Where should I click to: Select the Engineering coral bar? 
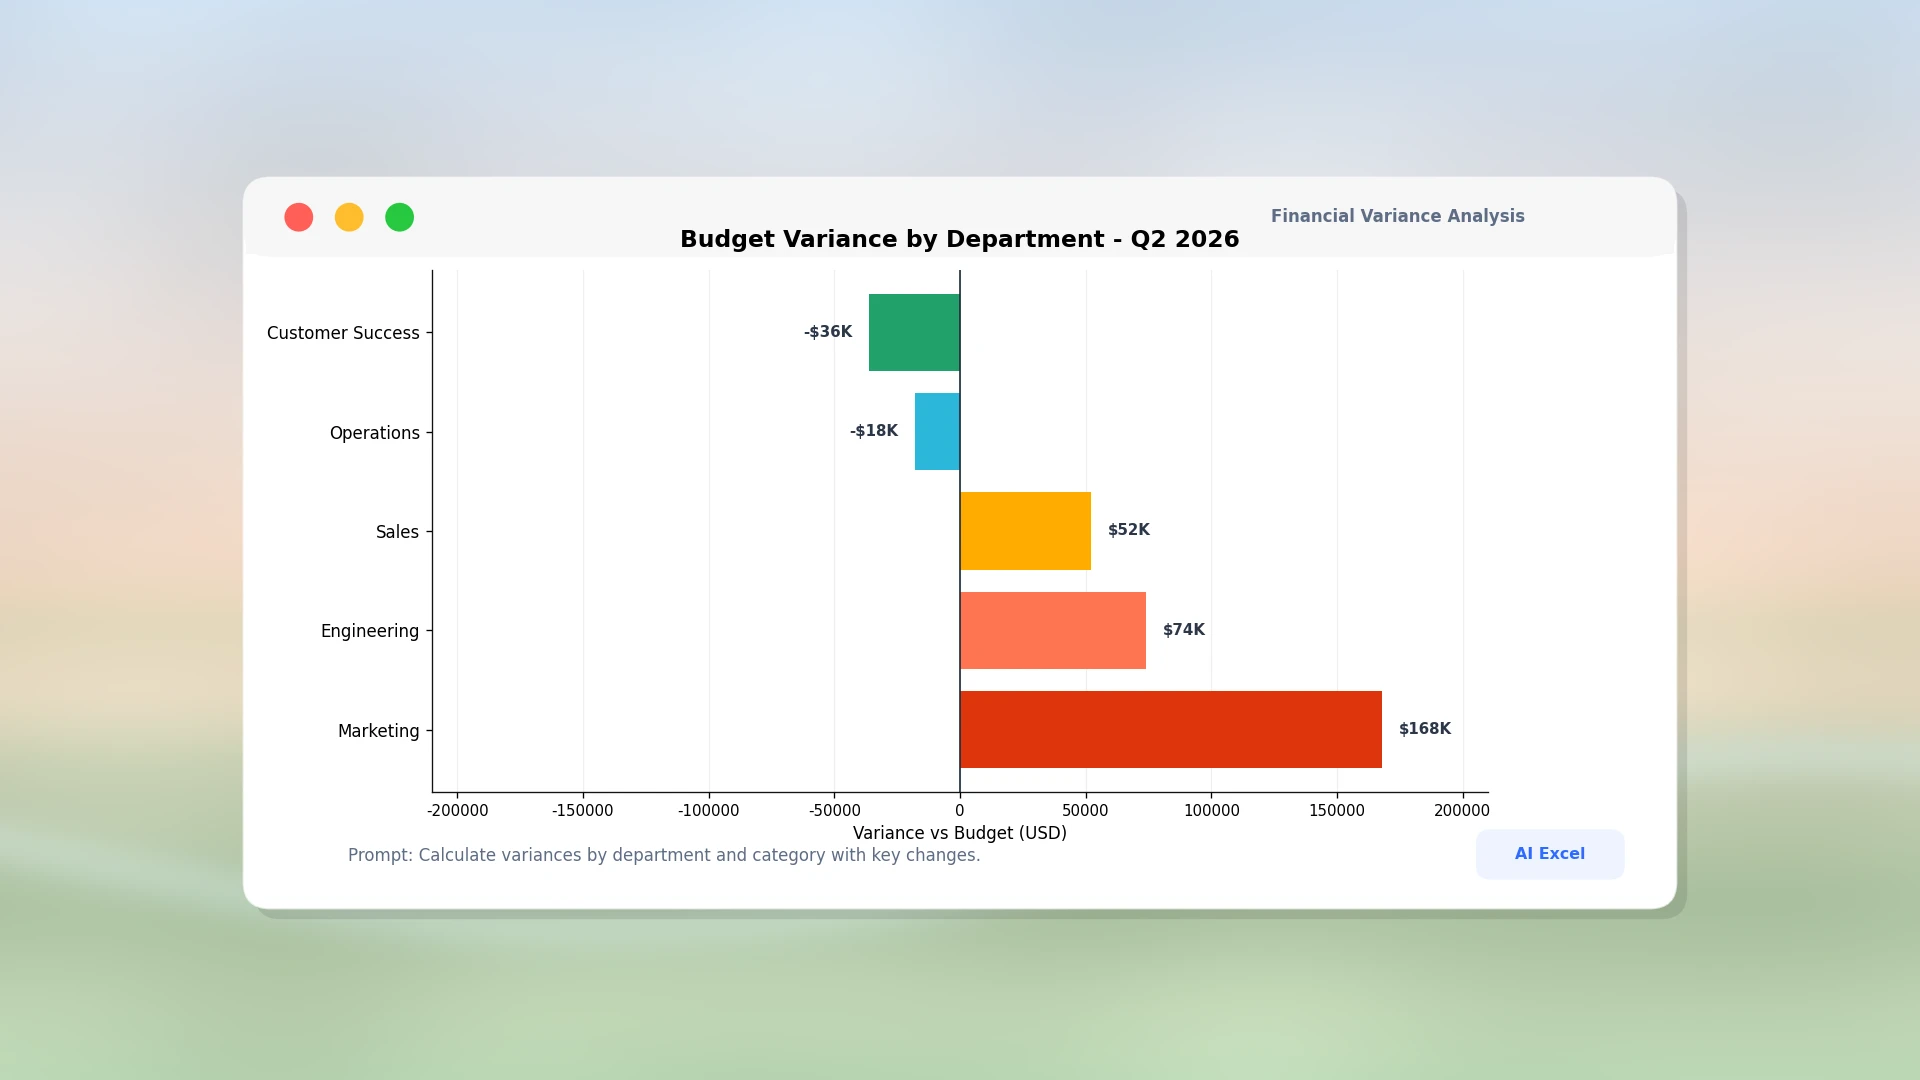(x=1053, y=630)
